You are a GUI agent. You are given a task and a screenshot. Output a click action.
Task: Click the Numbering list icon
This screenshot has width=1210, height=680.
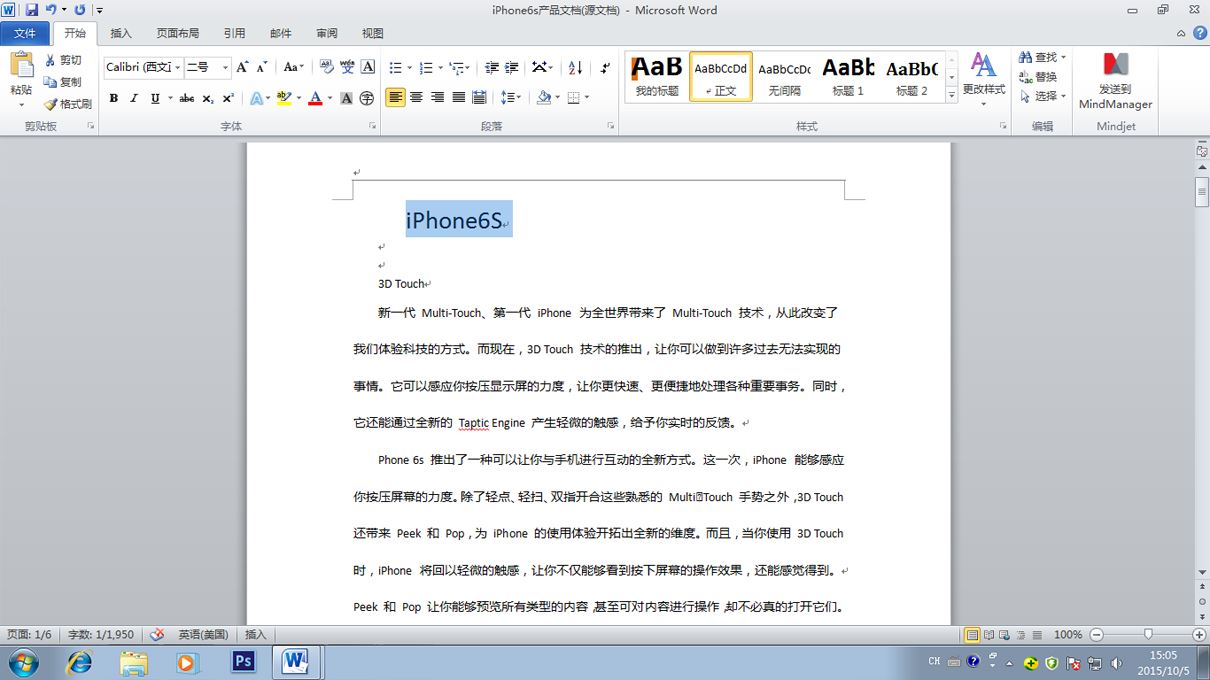(x=426, y=67)
